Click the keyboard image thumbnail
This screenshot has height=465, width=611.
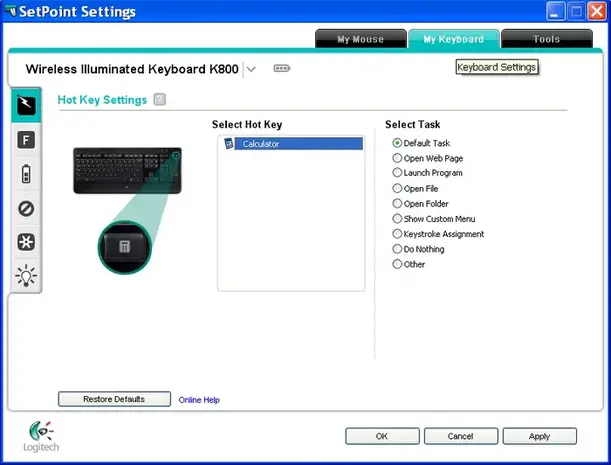(128, 171)
